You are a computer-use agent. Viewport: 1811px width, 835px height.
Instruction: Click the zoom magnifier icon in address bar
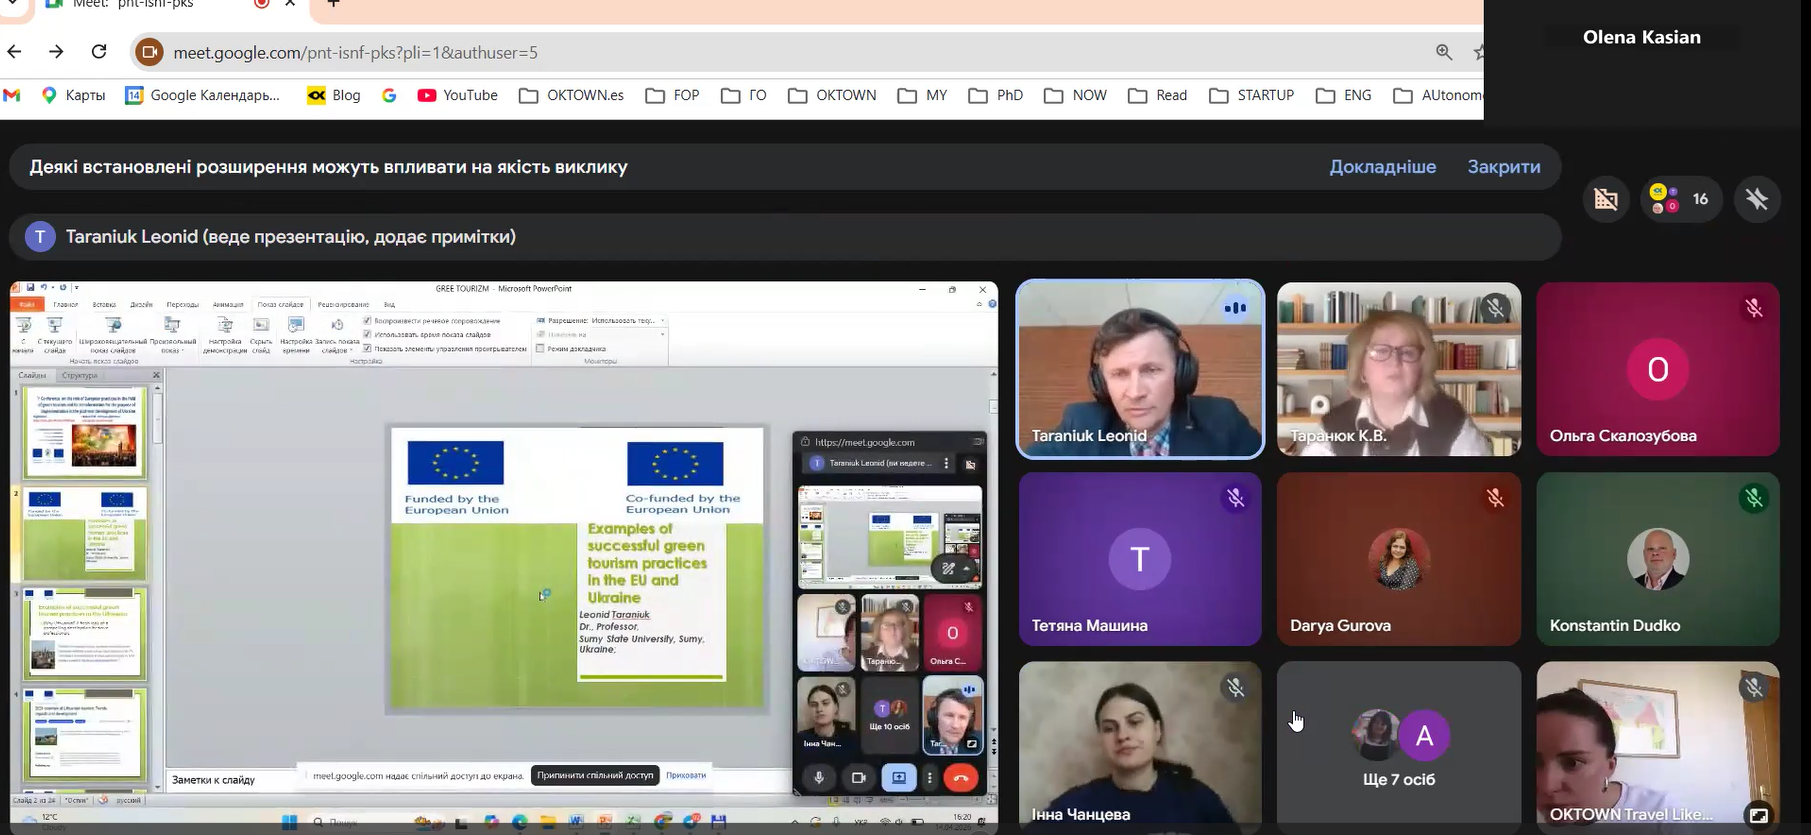click(x=1443, y=52)
